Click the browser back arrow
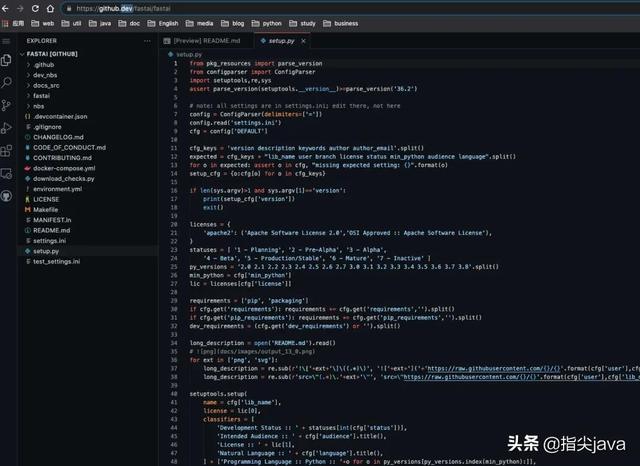Image resolution: width=640 pixels, height=466 pixels. (5, 9)
